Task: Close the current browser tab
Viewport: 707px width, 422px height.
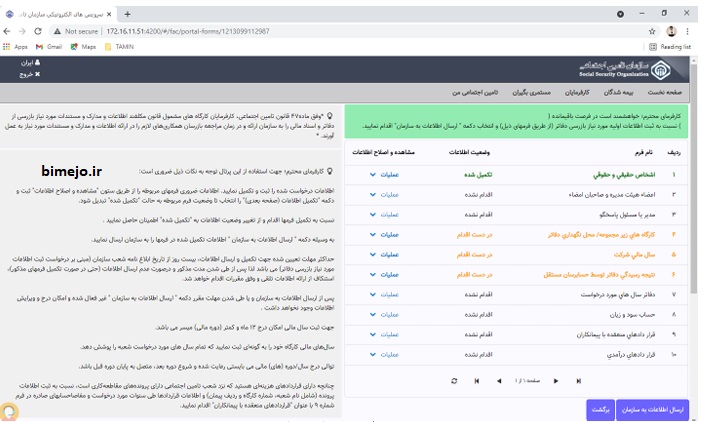Action: (109, 14)
